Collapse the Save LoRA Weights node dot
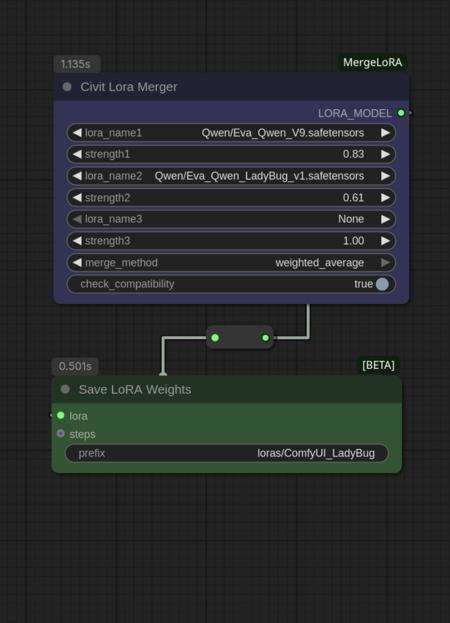Screen dimensions: 450x623 point(65,389)
